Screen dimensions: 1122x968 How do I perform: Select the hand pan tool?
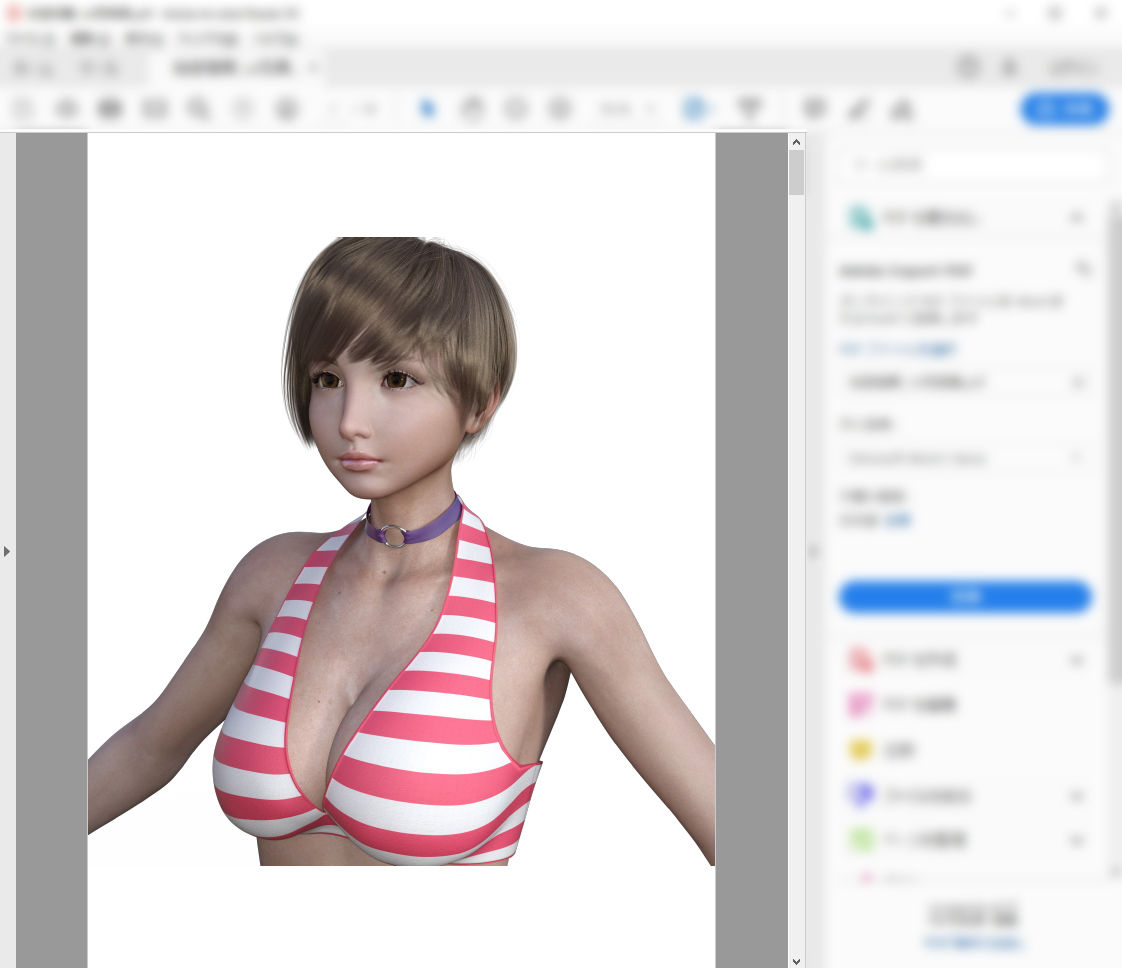point(472,109)
